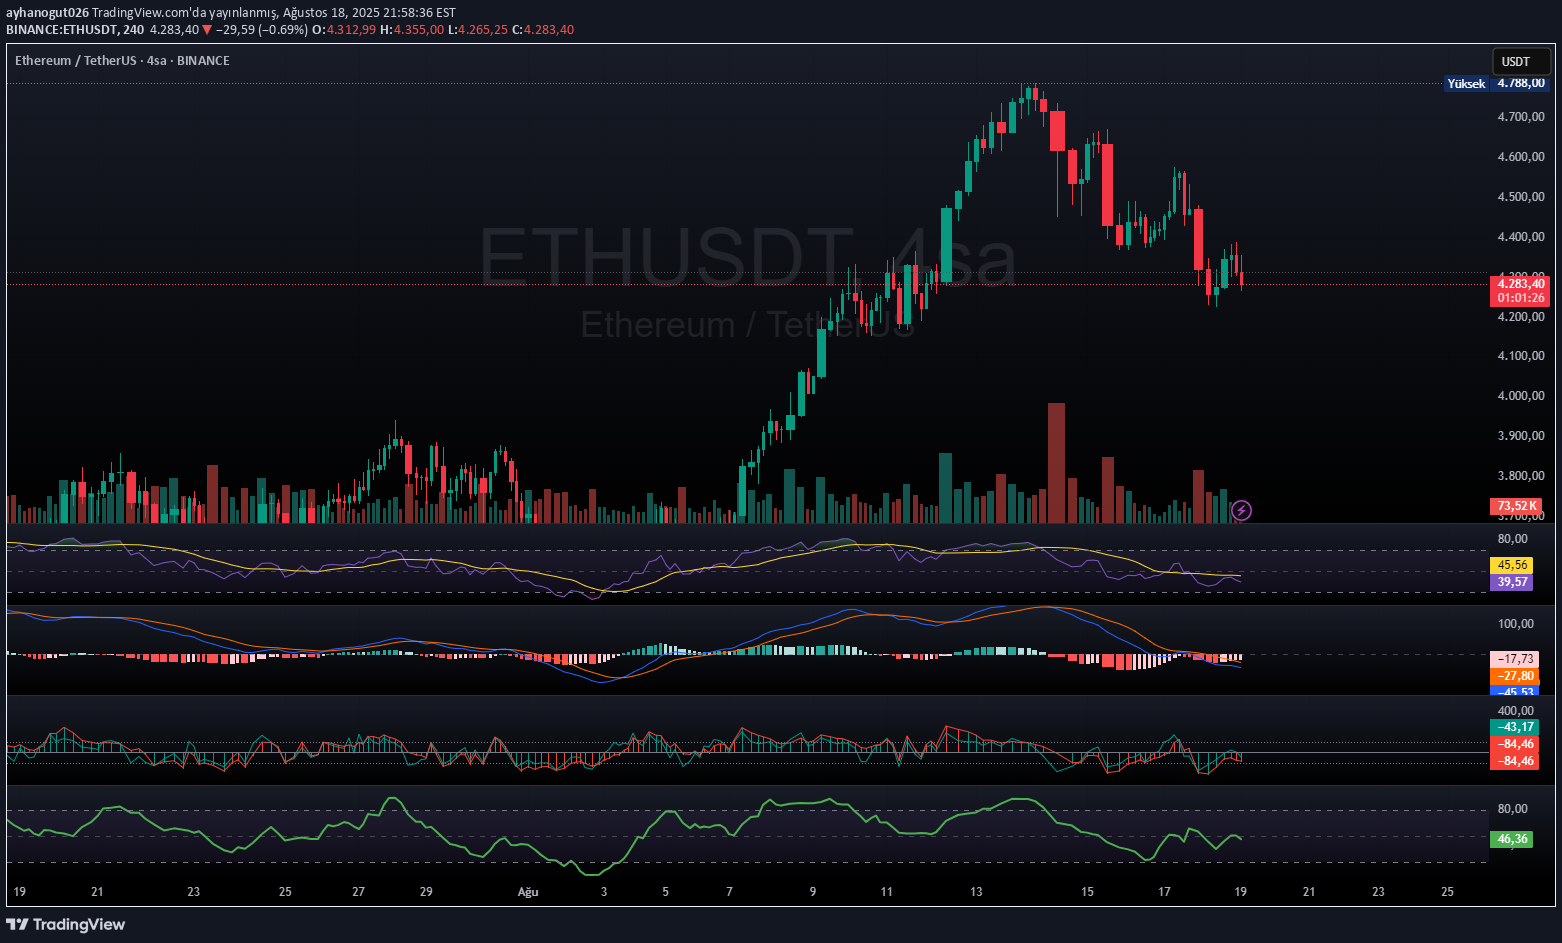Screen dimensions: 1562x943
Task: Click the 4.000,00 price axis tick
Action: click(1521, 396)
